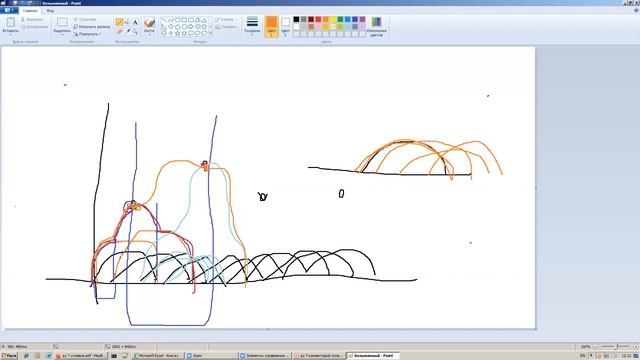Expand the shapes gallery more arrow
This screenshot has height=360, width=640.
tap(211, 33)
